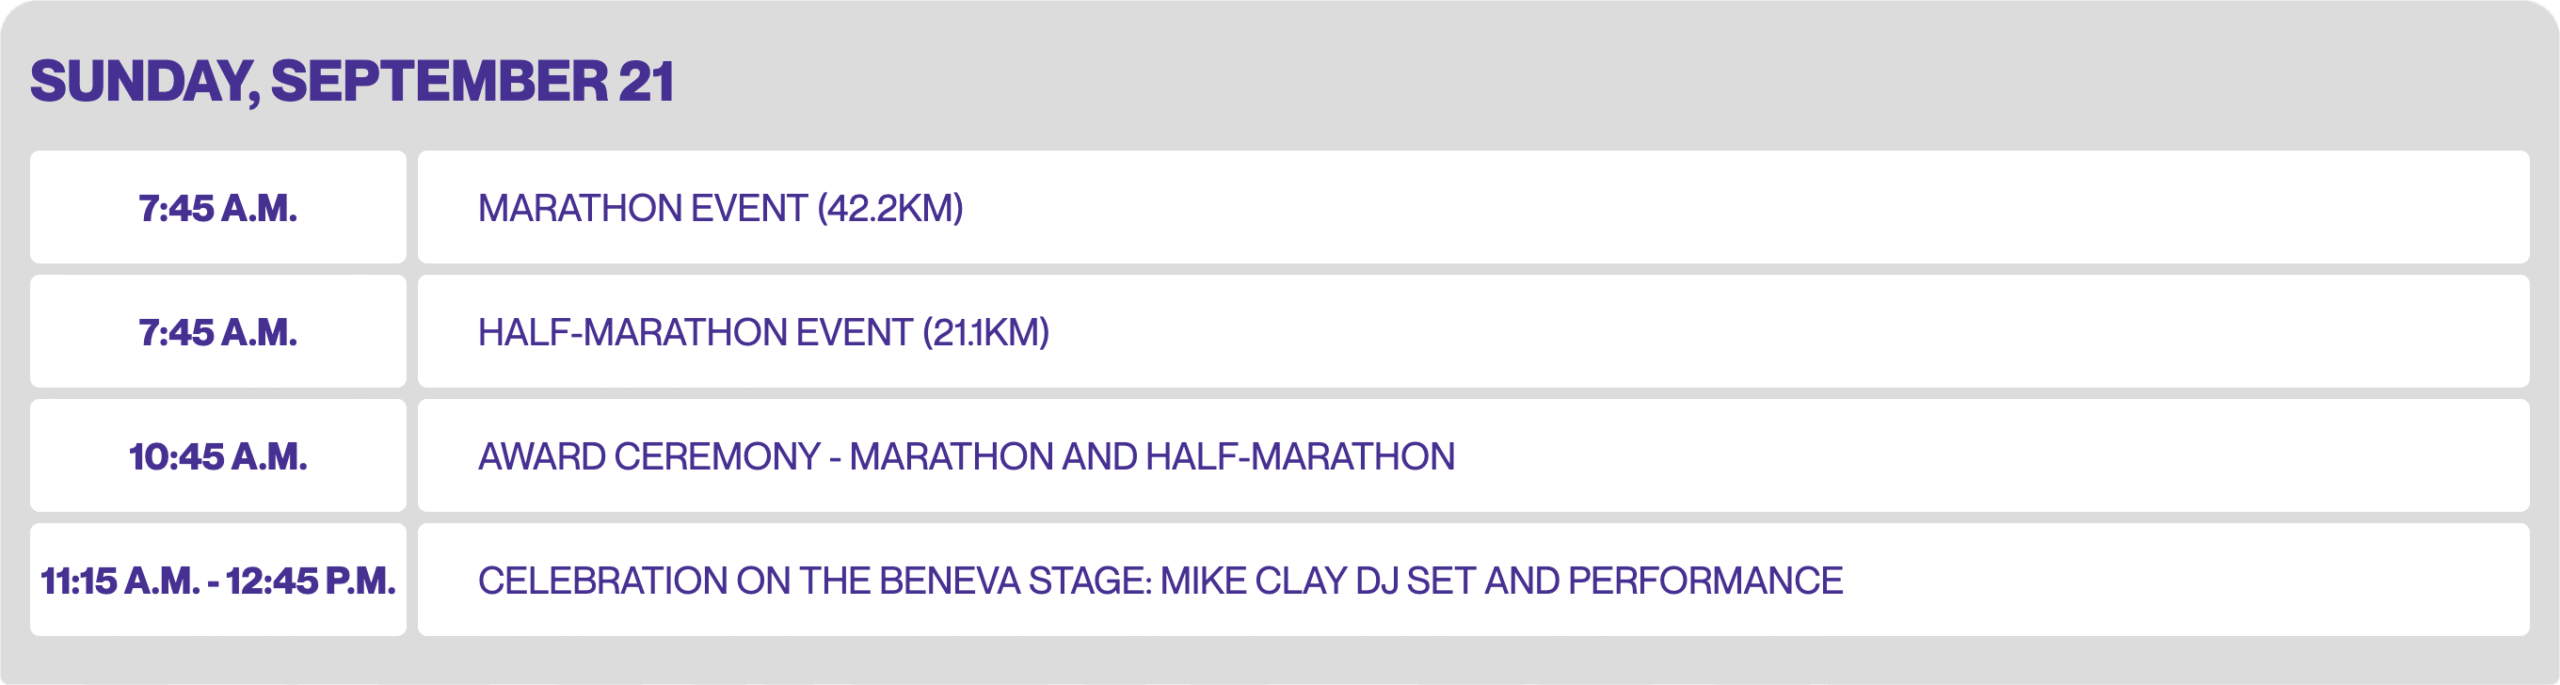Click the 42.2KM distance text

[890, 208]
